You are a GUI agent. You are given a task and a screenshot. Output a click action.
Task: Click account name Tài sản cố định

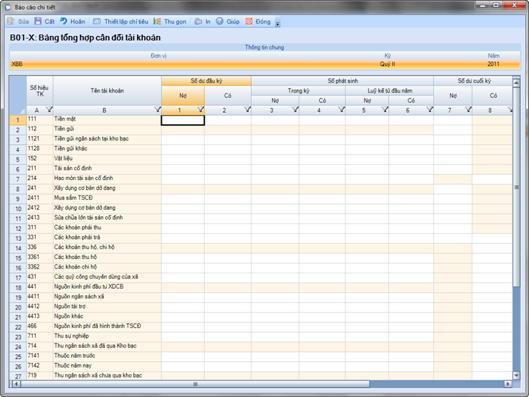73,168
